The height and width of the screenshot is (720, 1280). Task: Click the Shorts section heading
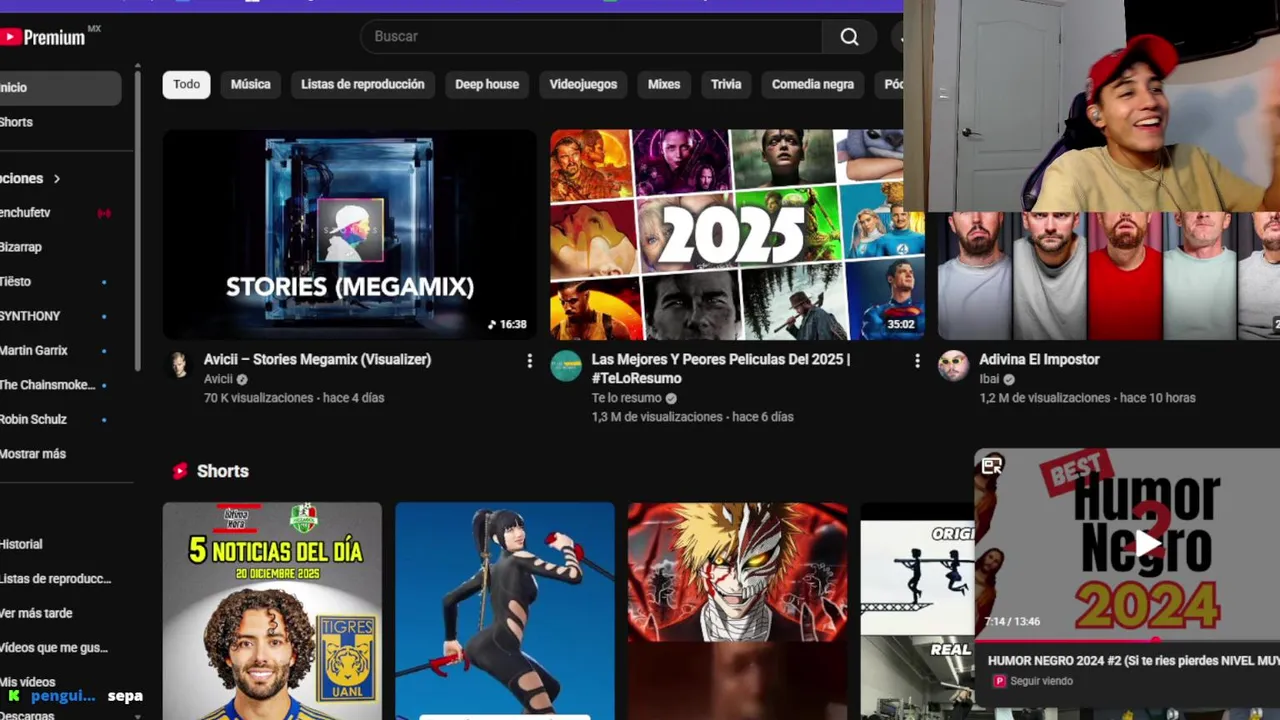point(223,471)
